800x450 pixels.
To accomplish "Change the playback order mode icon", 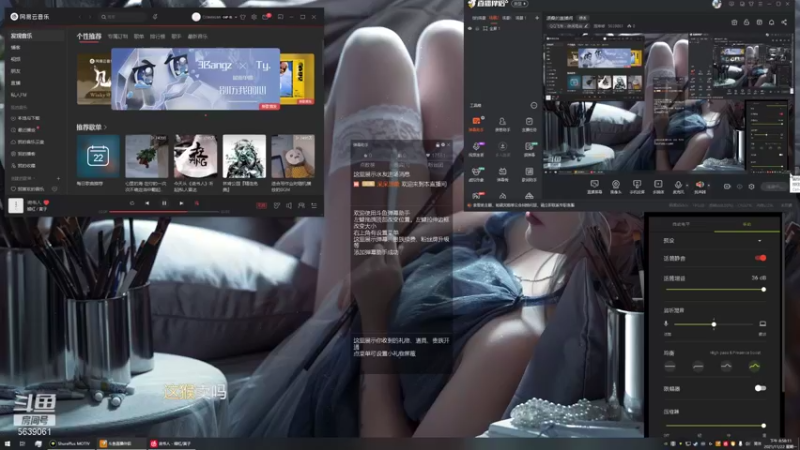I will click(132, 203).
